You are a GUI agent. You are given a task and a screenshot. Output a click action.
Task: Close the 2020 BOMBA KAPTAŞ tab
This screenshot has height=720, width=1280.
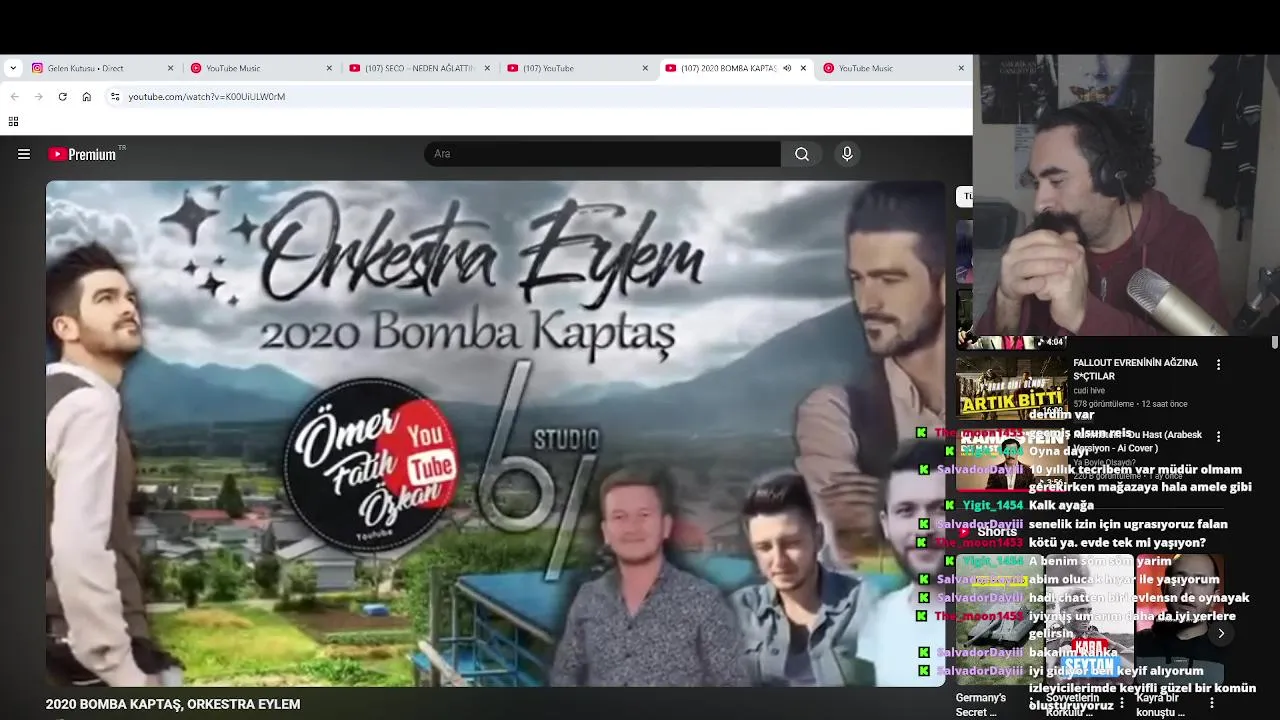[x=803, y=68]
